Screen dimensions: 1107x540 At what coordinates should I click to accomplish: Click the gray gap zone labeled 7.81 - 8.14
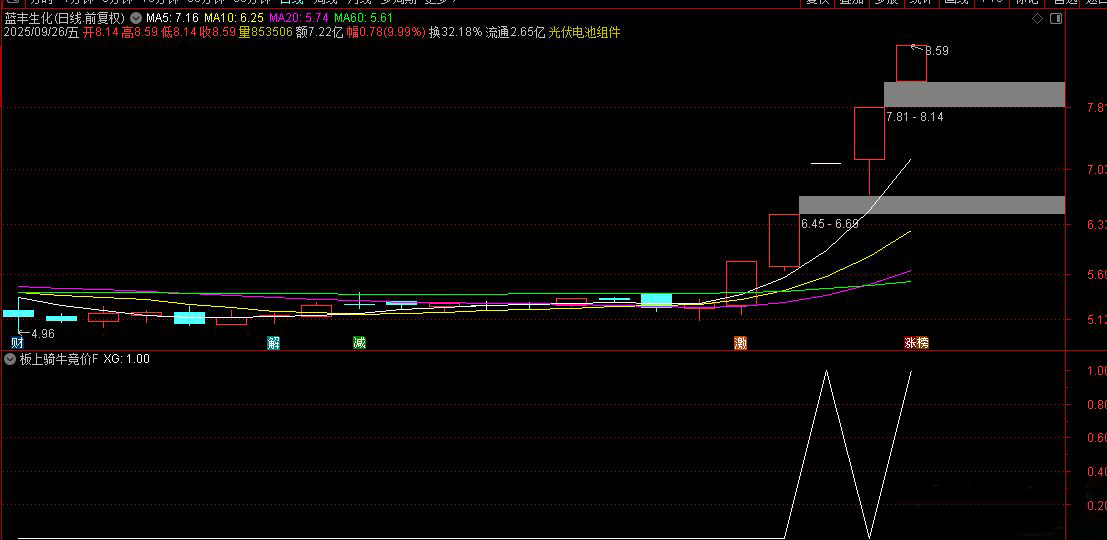[974, 95]
